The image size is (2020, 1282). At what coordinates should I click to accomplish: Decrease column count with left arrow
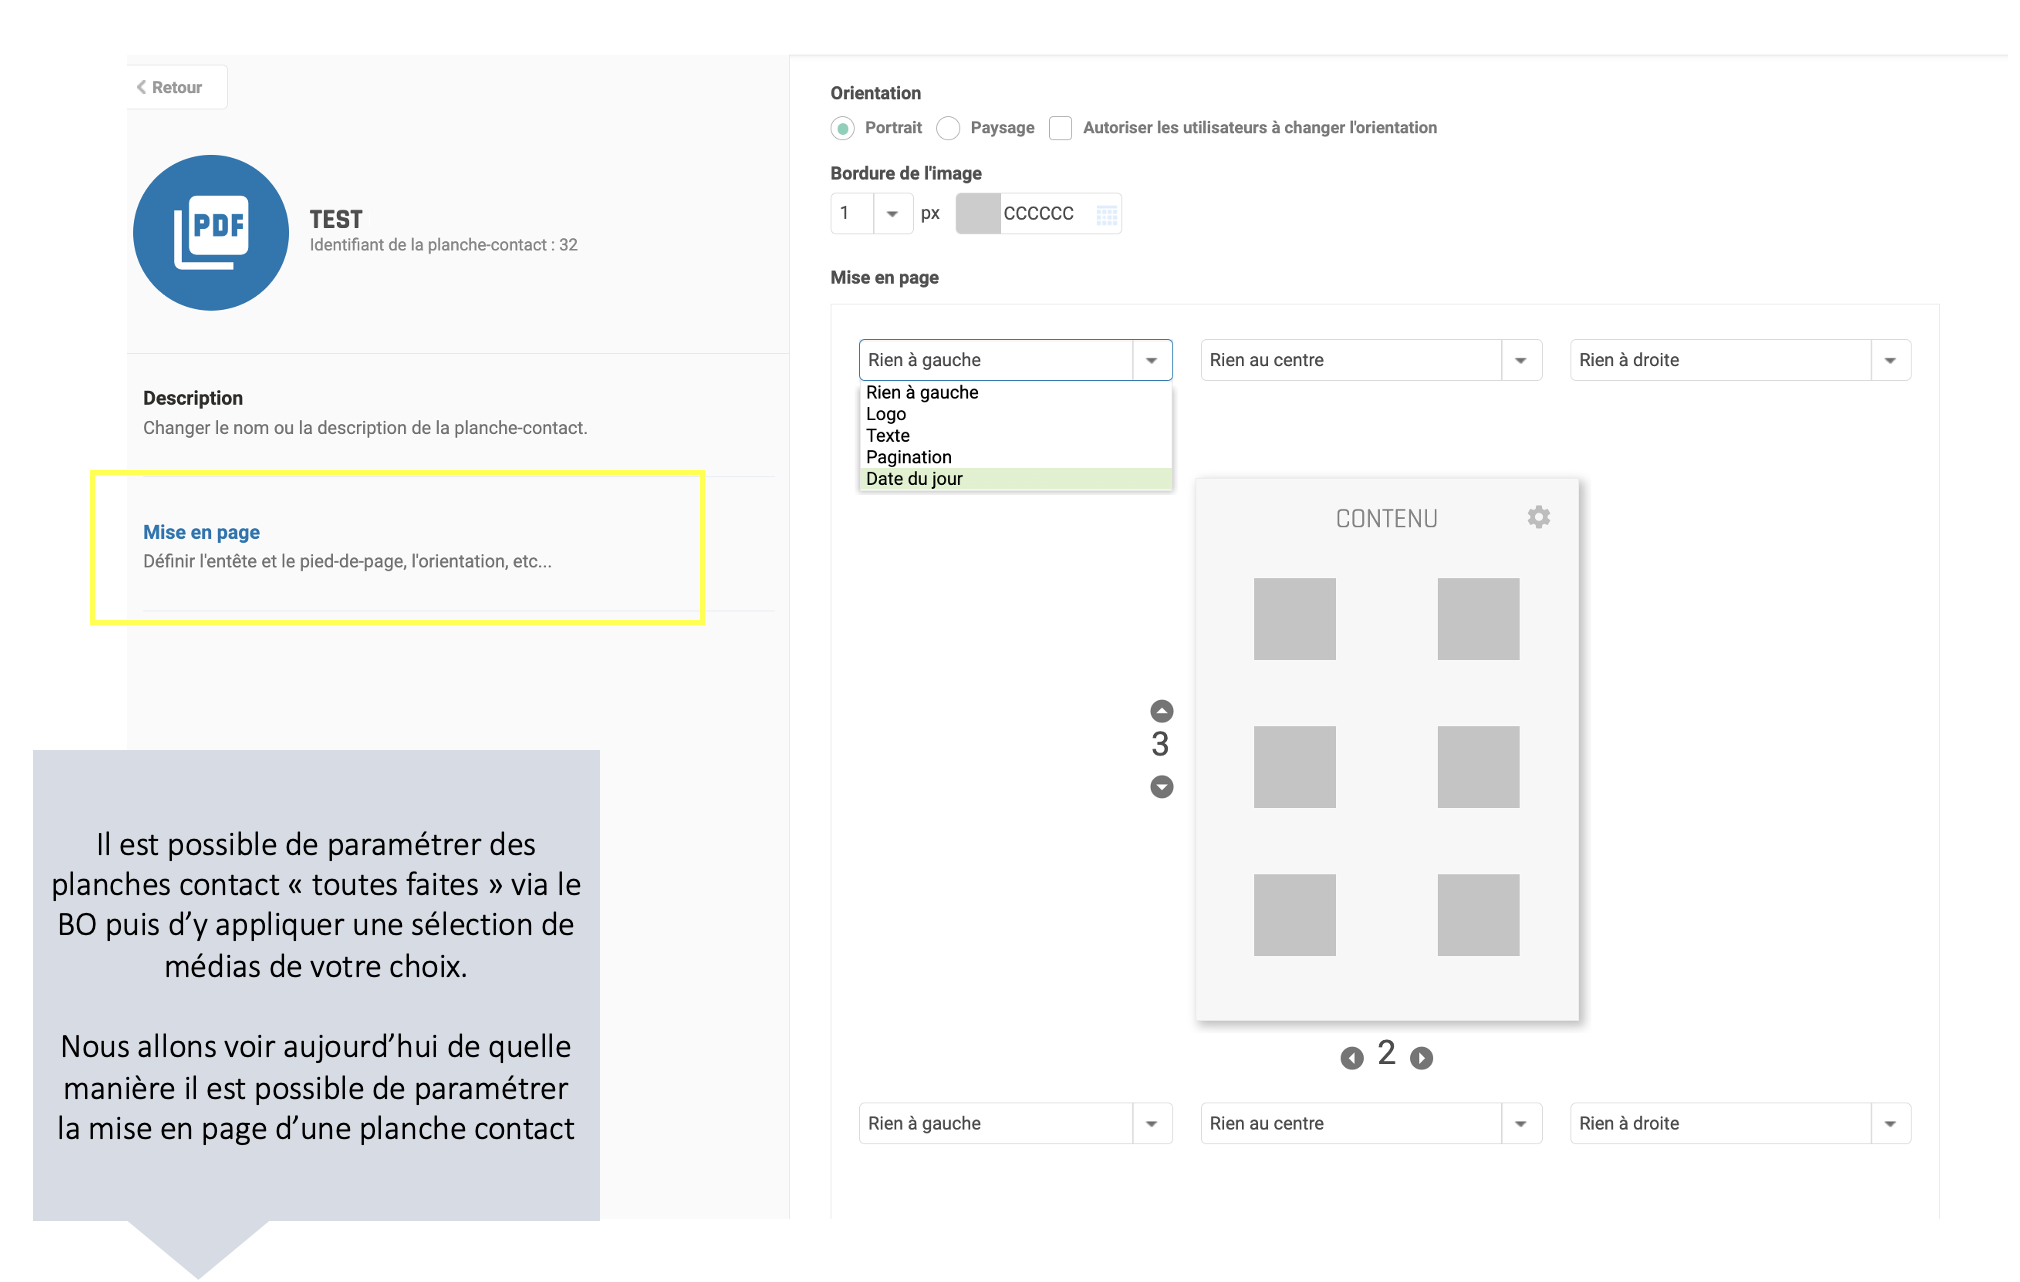click(1351, 1058)
